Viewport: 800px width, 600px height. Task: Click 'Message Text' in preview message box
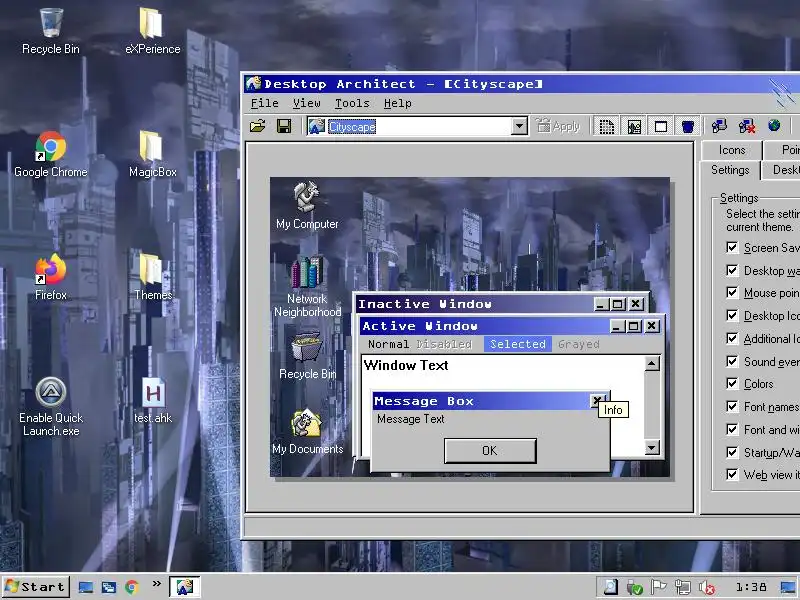coord(411,419)
